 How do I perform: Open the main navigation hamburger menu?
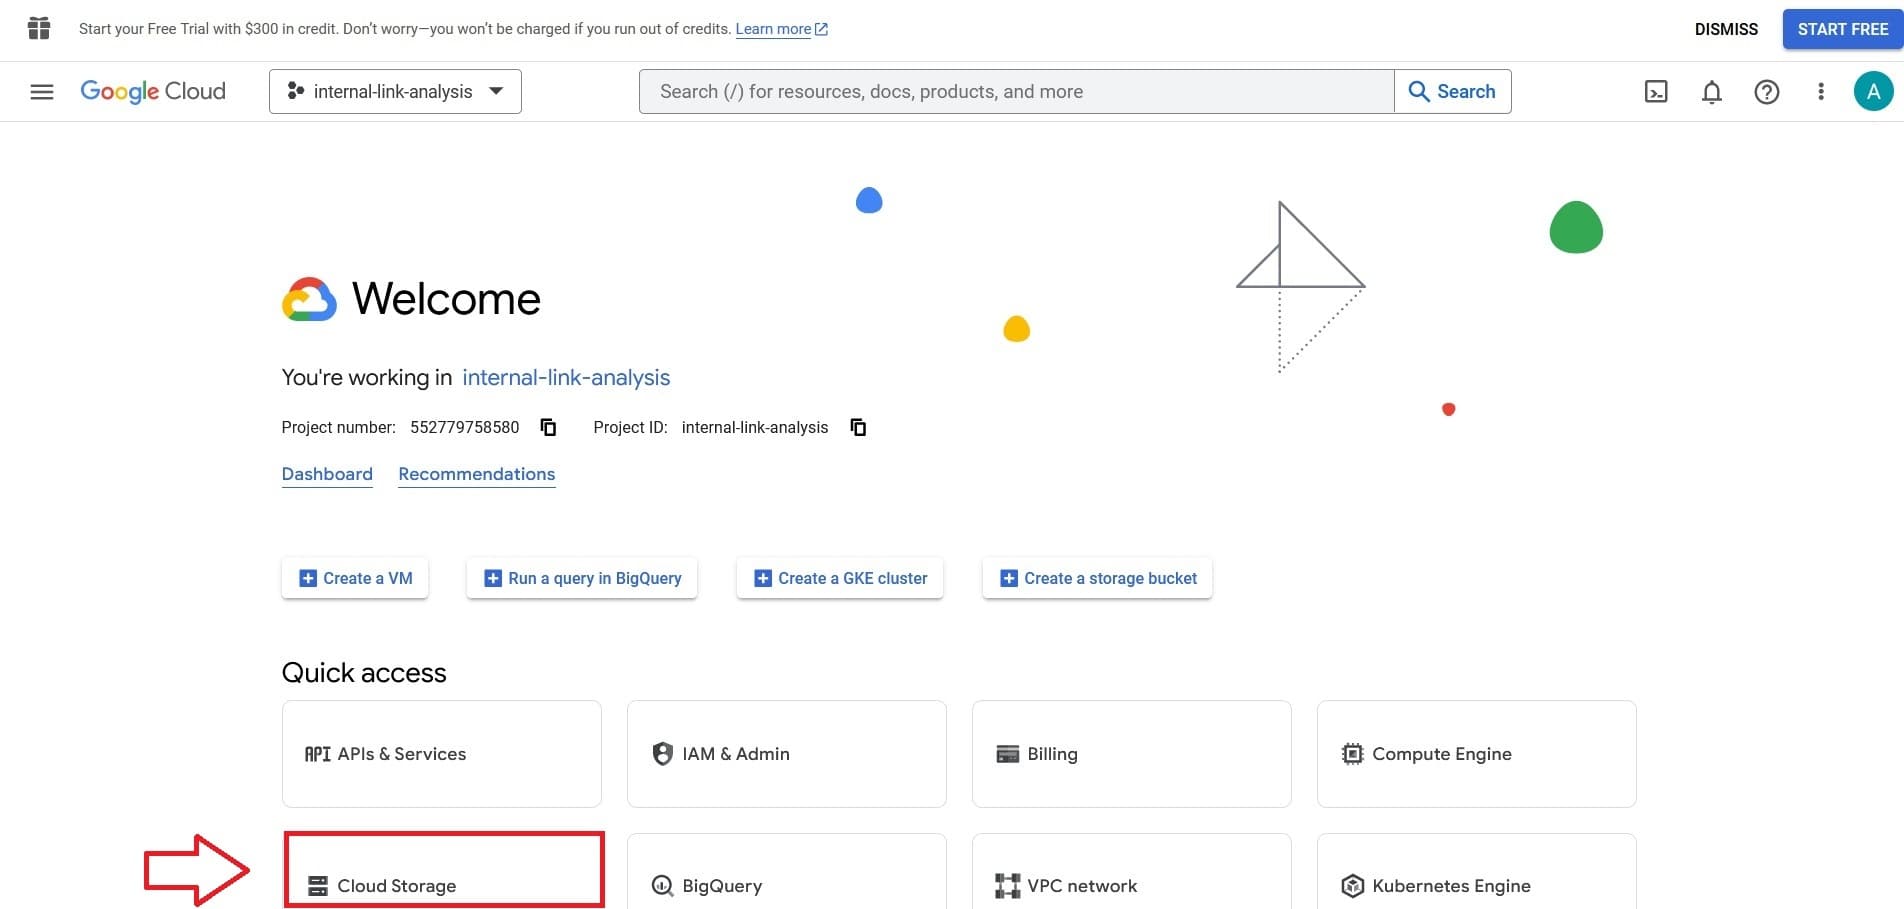point(42,92)
